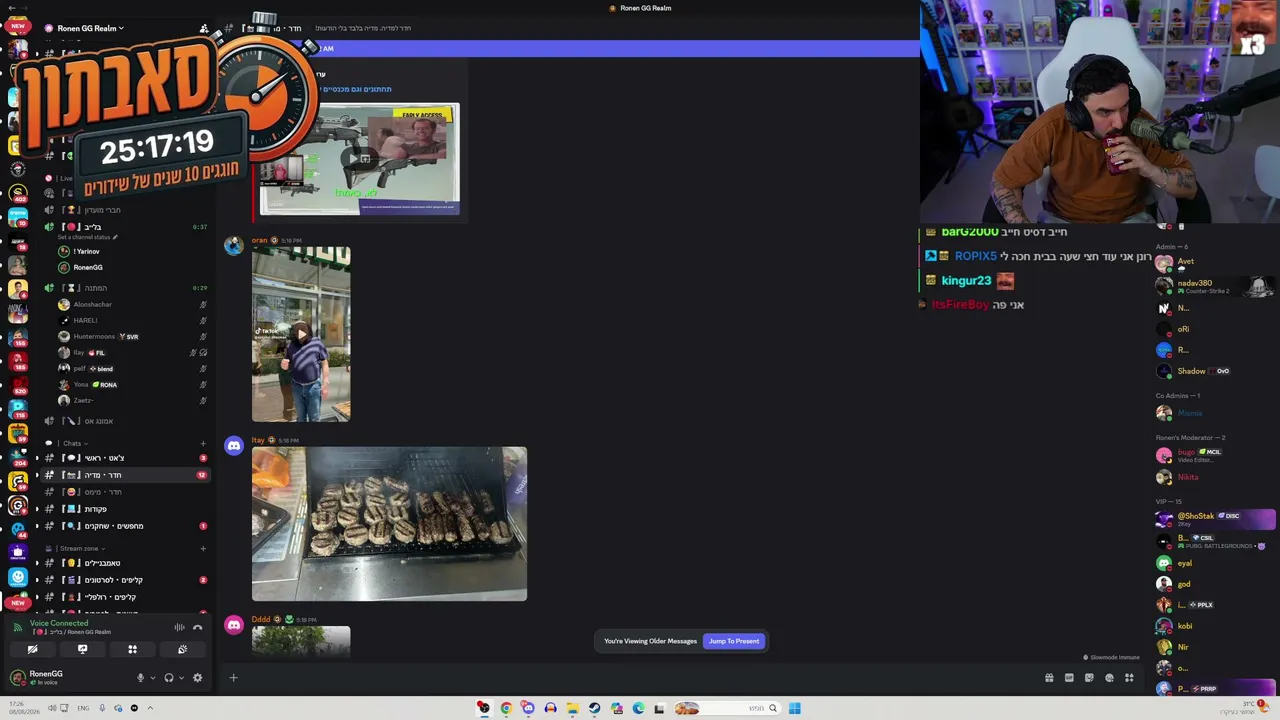This screenshot has height=720, width=1280.
Task: Open פקודות channel
Action: click(125, 509)
